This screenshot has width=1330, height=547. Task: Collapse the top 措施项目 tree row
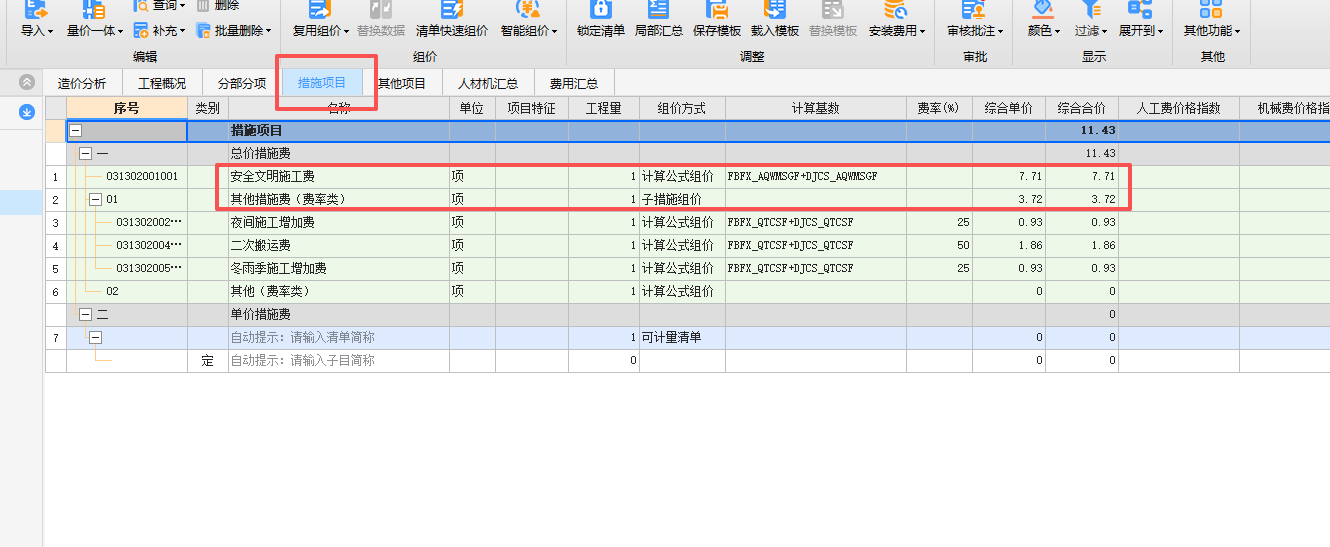click(76, 131)
